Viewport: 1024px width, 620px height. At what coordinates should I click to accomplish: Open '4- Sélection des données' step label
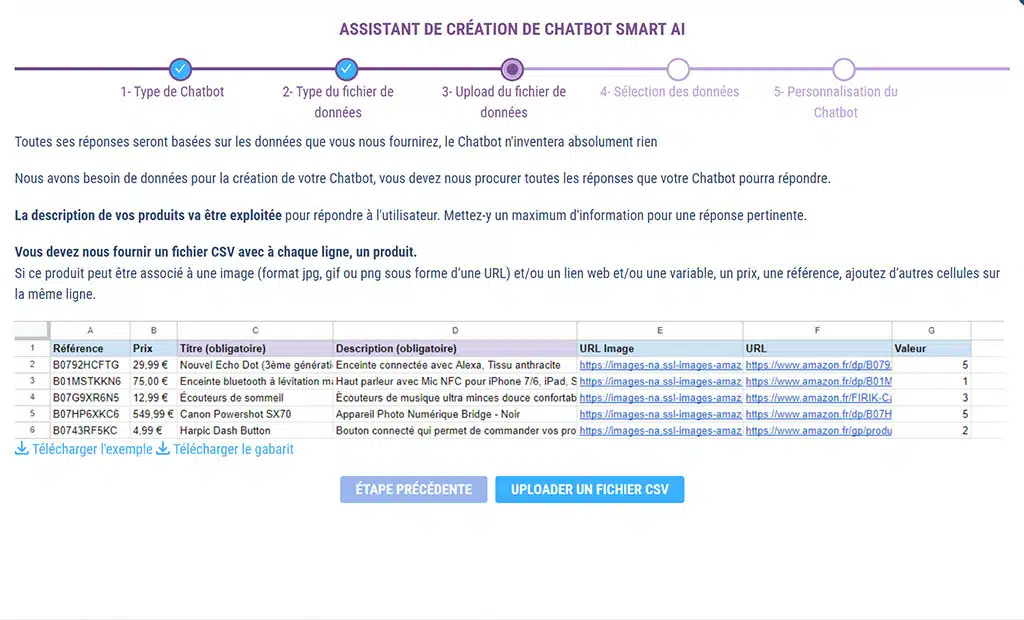click(x=669, y=92)
